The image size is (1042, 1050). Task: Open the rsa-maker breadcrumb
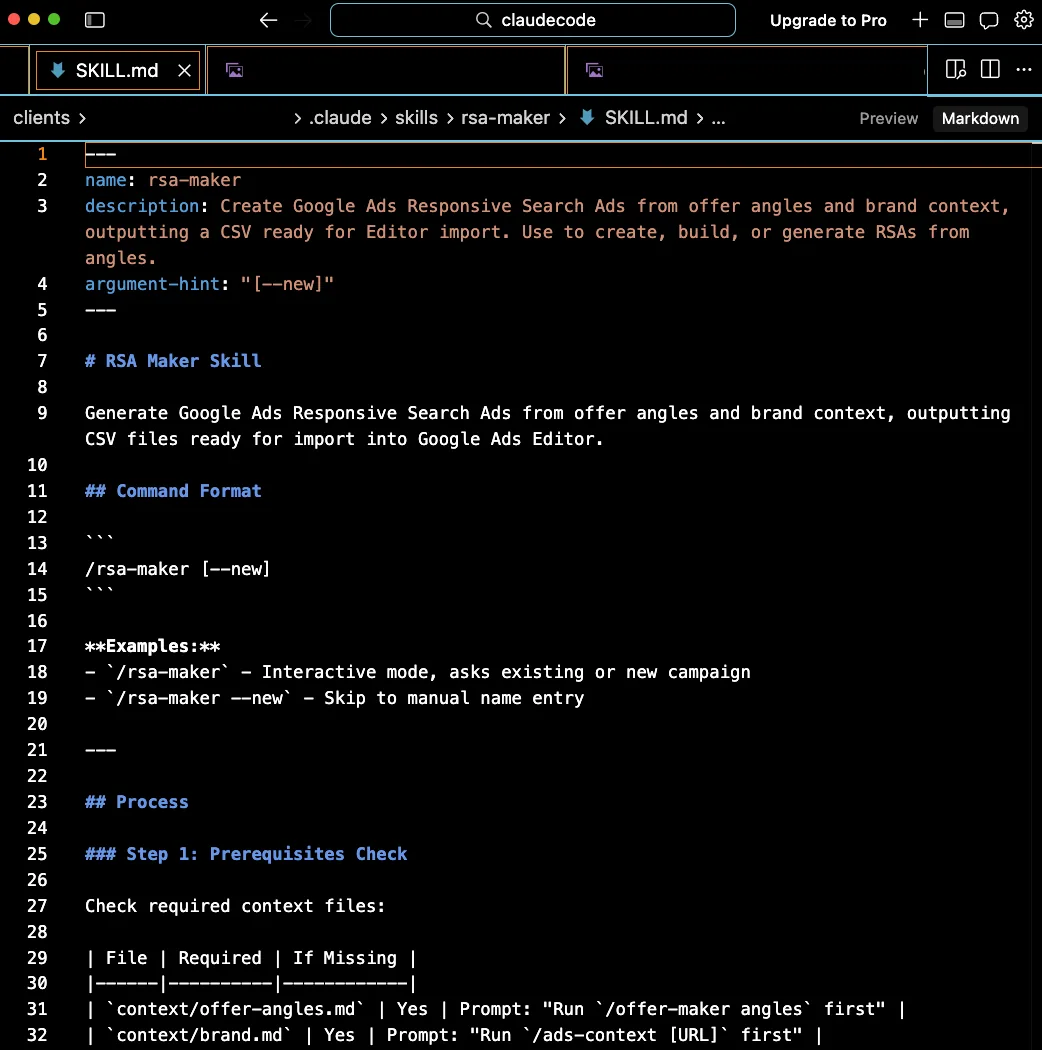(x=505, y=118)
